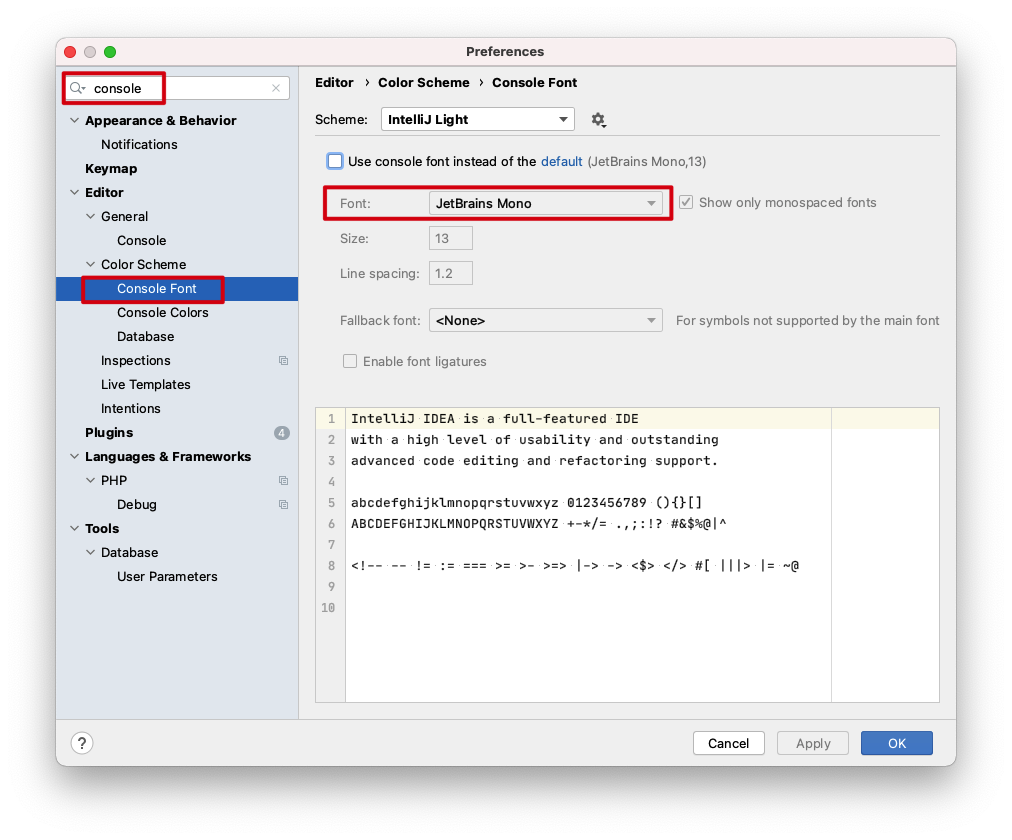Collapse the Database node under Tools
This screenshot has width=1012, height=840.
90,552
